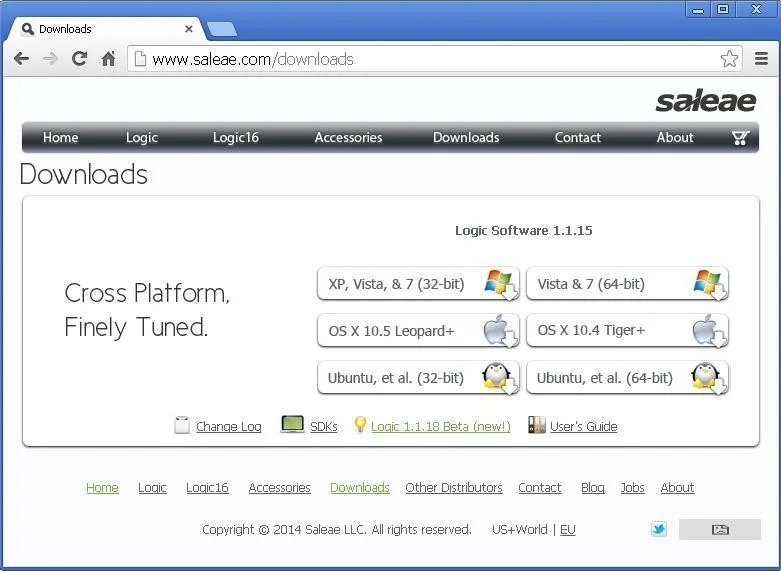The image size is (781, 571).
Task: Open the Chrome hamburger menu
Action: pyautogui.click(x=761, y=59)
